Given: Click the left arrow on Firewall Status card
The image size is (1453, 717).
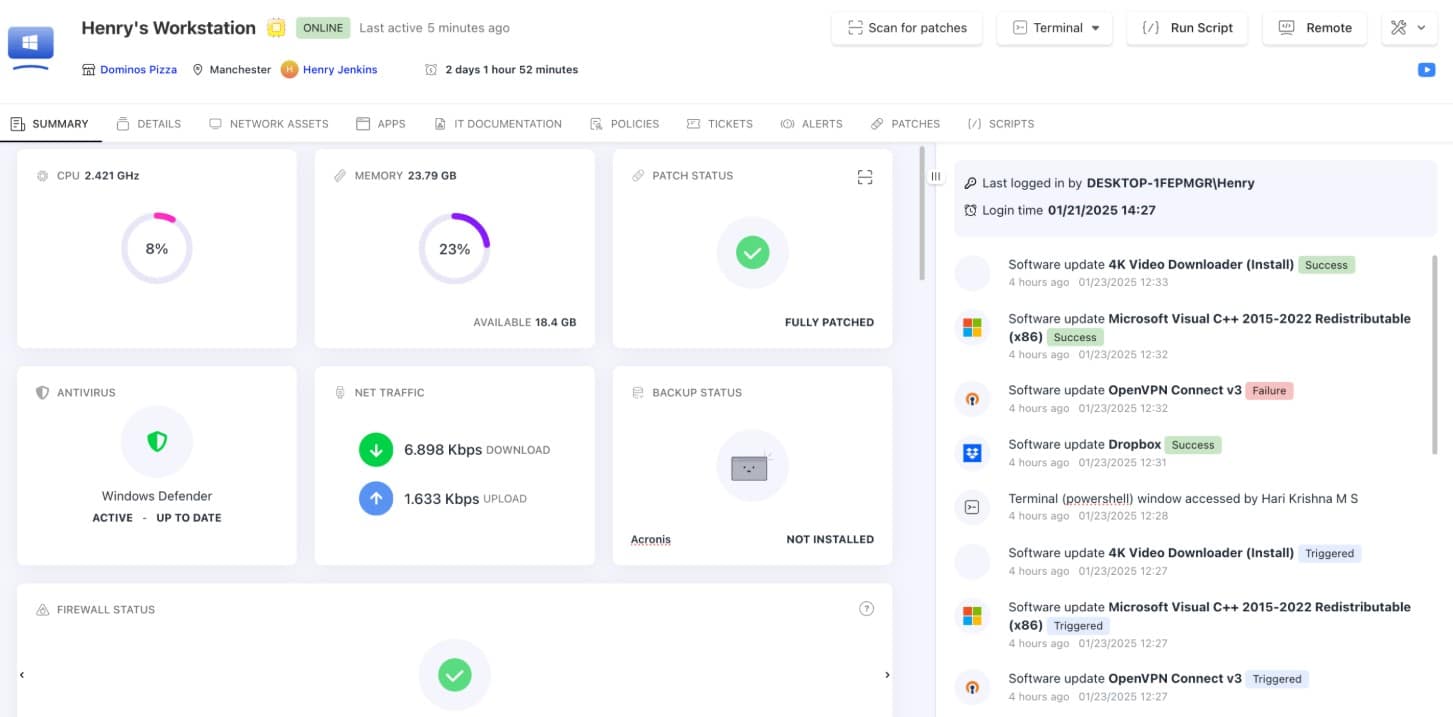Looking at the screenshot, I should tap(22, 675).
